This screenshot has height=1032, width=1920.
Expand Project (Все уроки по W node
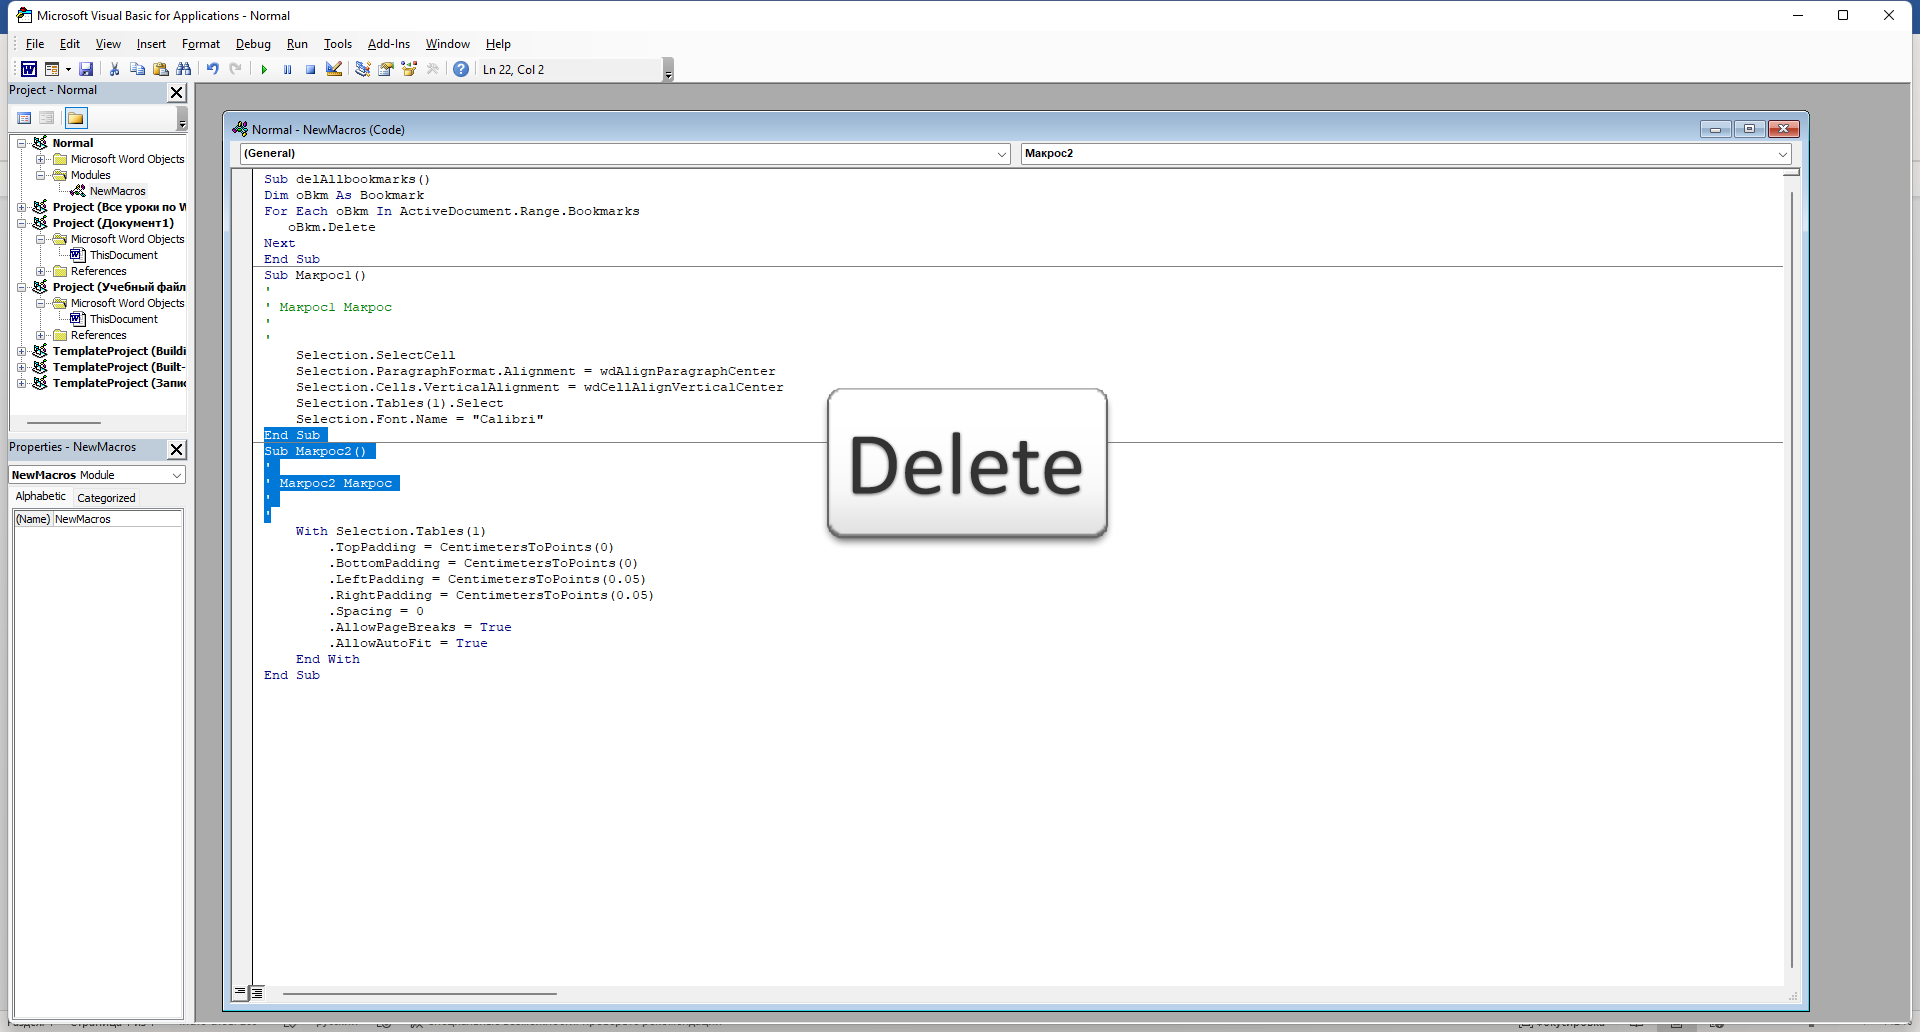(x=21, y=207)
